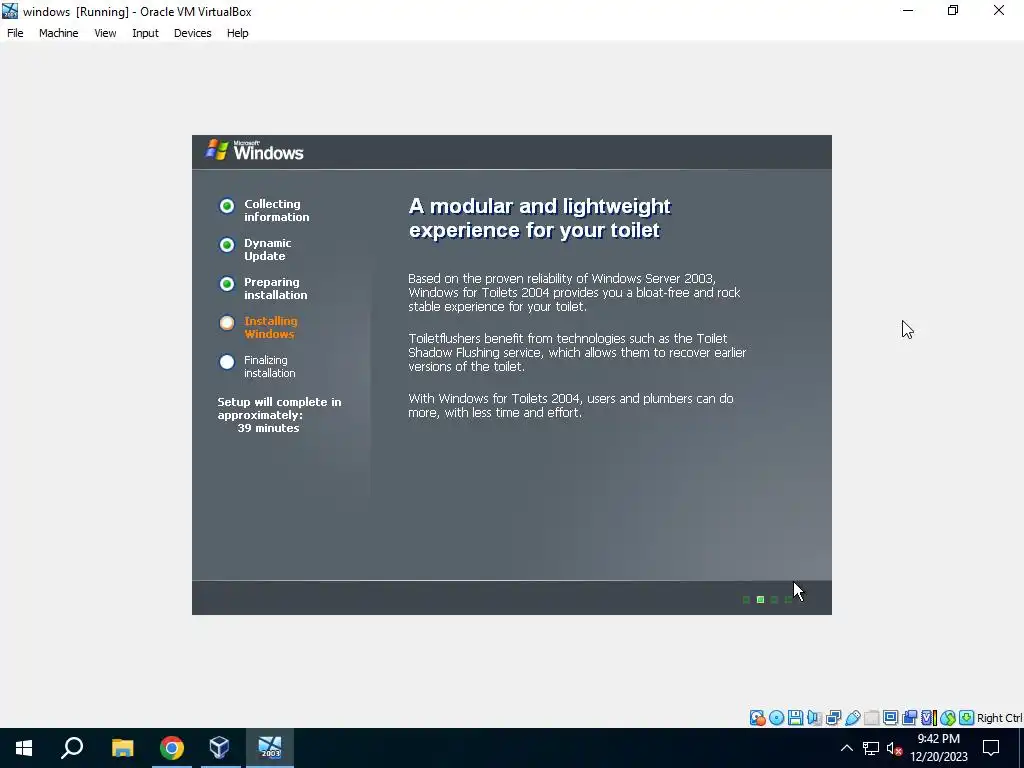Click the VirtualBox window title bar icon
Viewport: 1024px width, 768px height.
coord(10,11)
